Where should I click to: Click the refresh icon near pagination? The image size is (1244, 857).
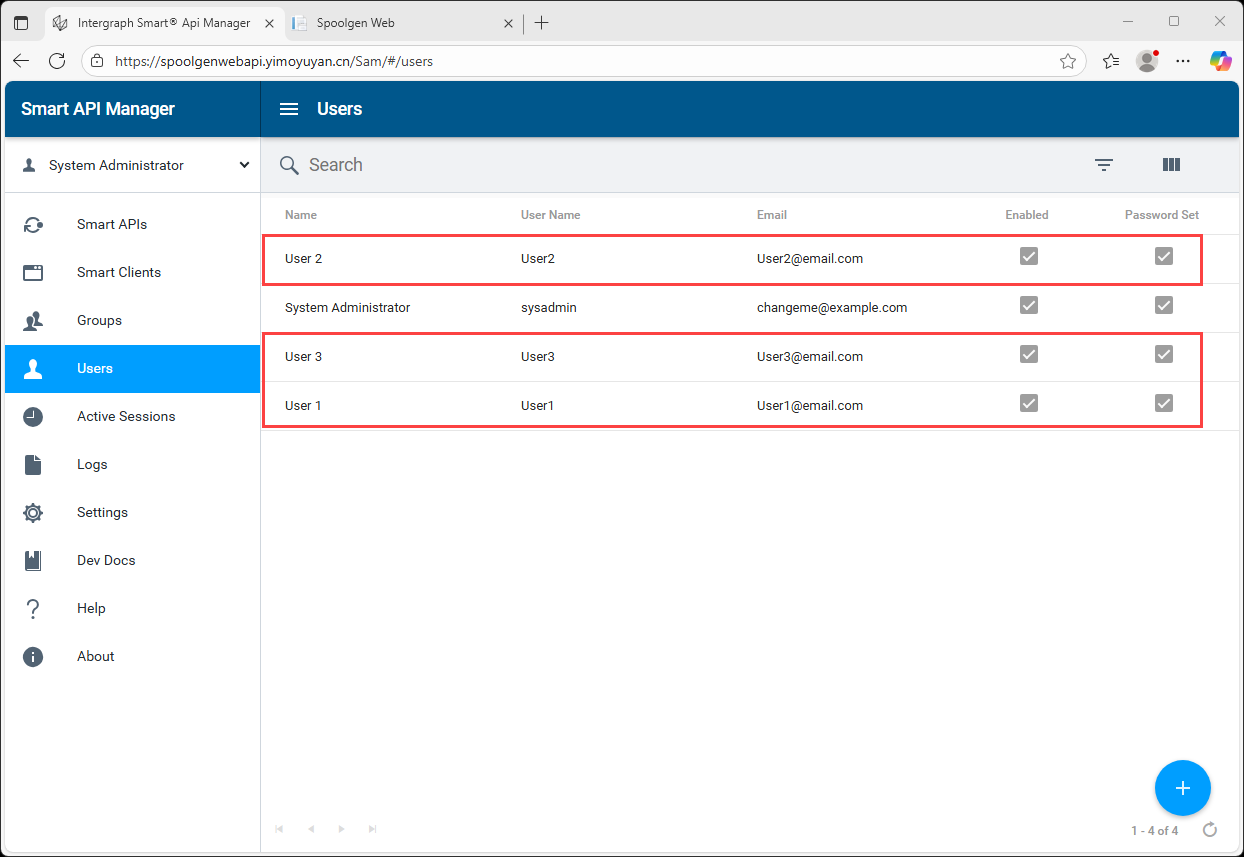(1210, 830)
